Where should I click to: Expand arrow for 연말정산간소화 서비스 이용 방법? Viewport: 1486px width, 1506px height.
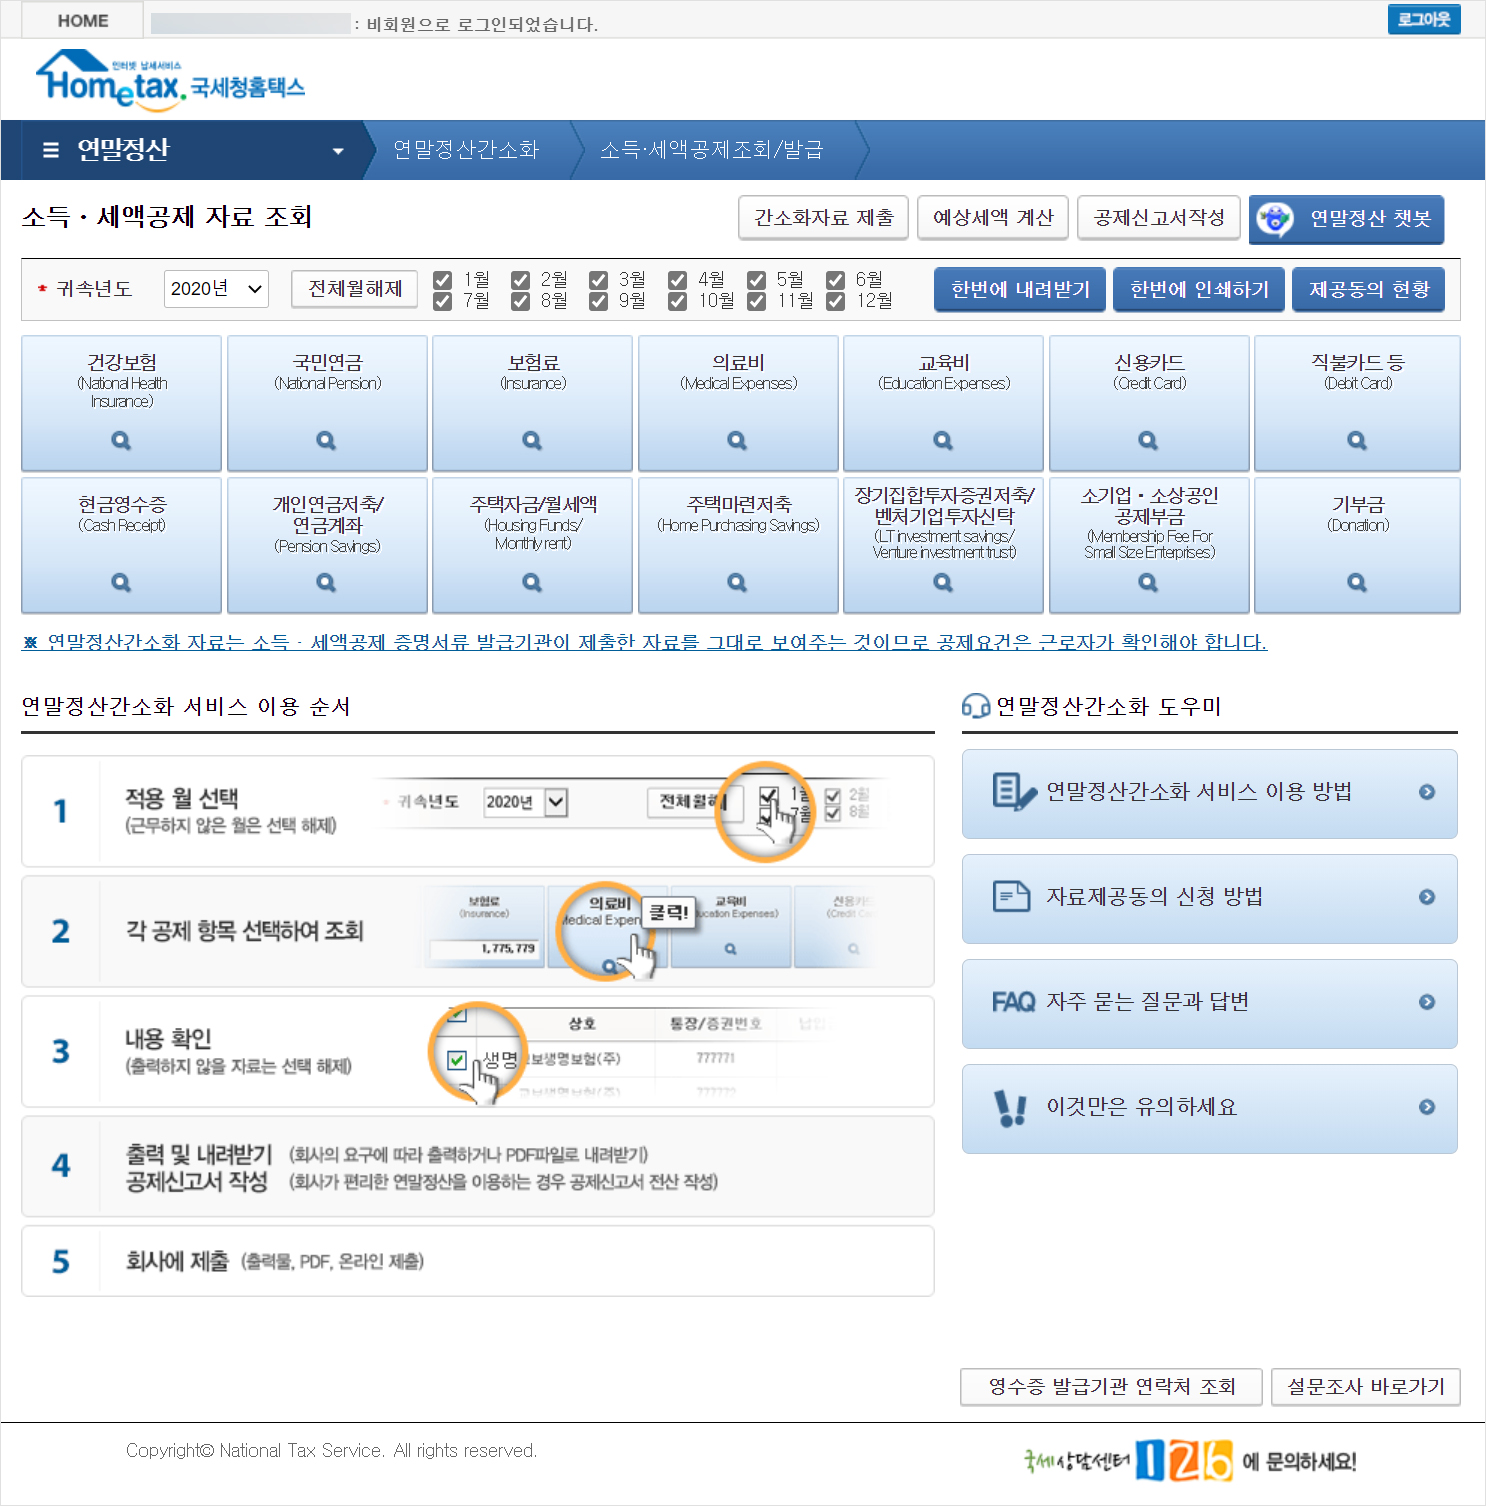coord(1427,792)
